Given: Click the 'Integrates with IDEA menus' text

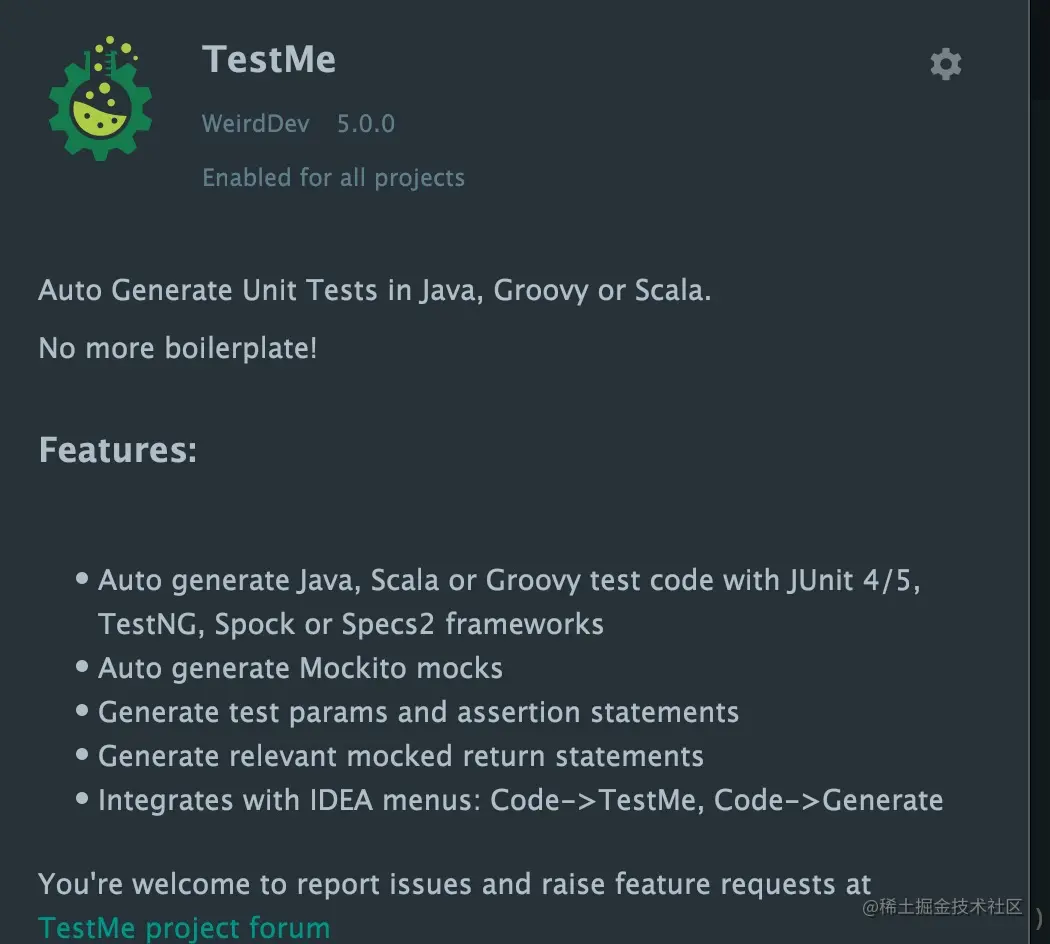Looking at the screenshot, I should click(290, 800).
